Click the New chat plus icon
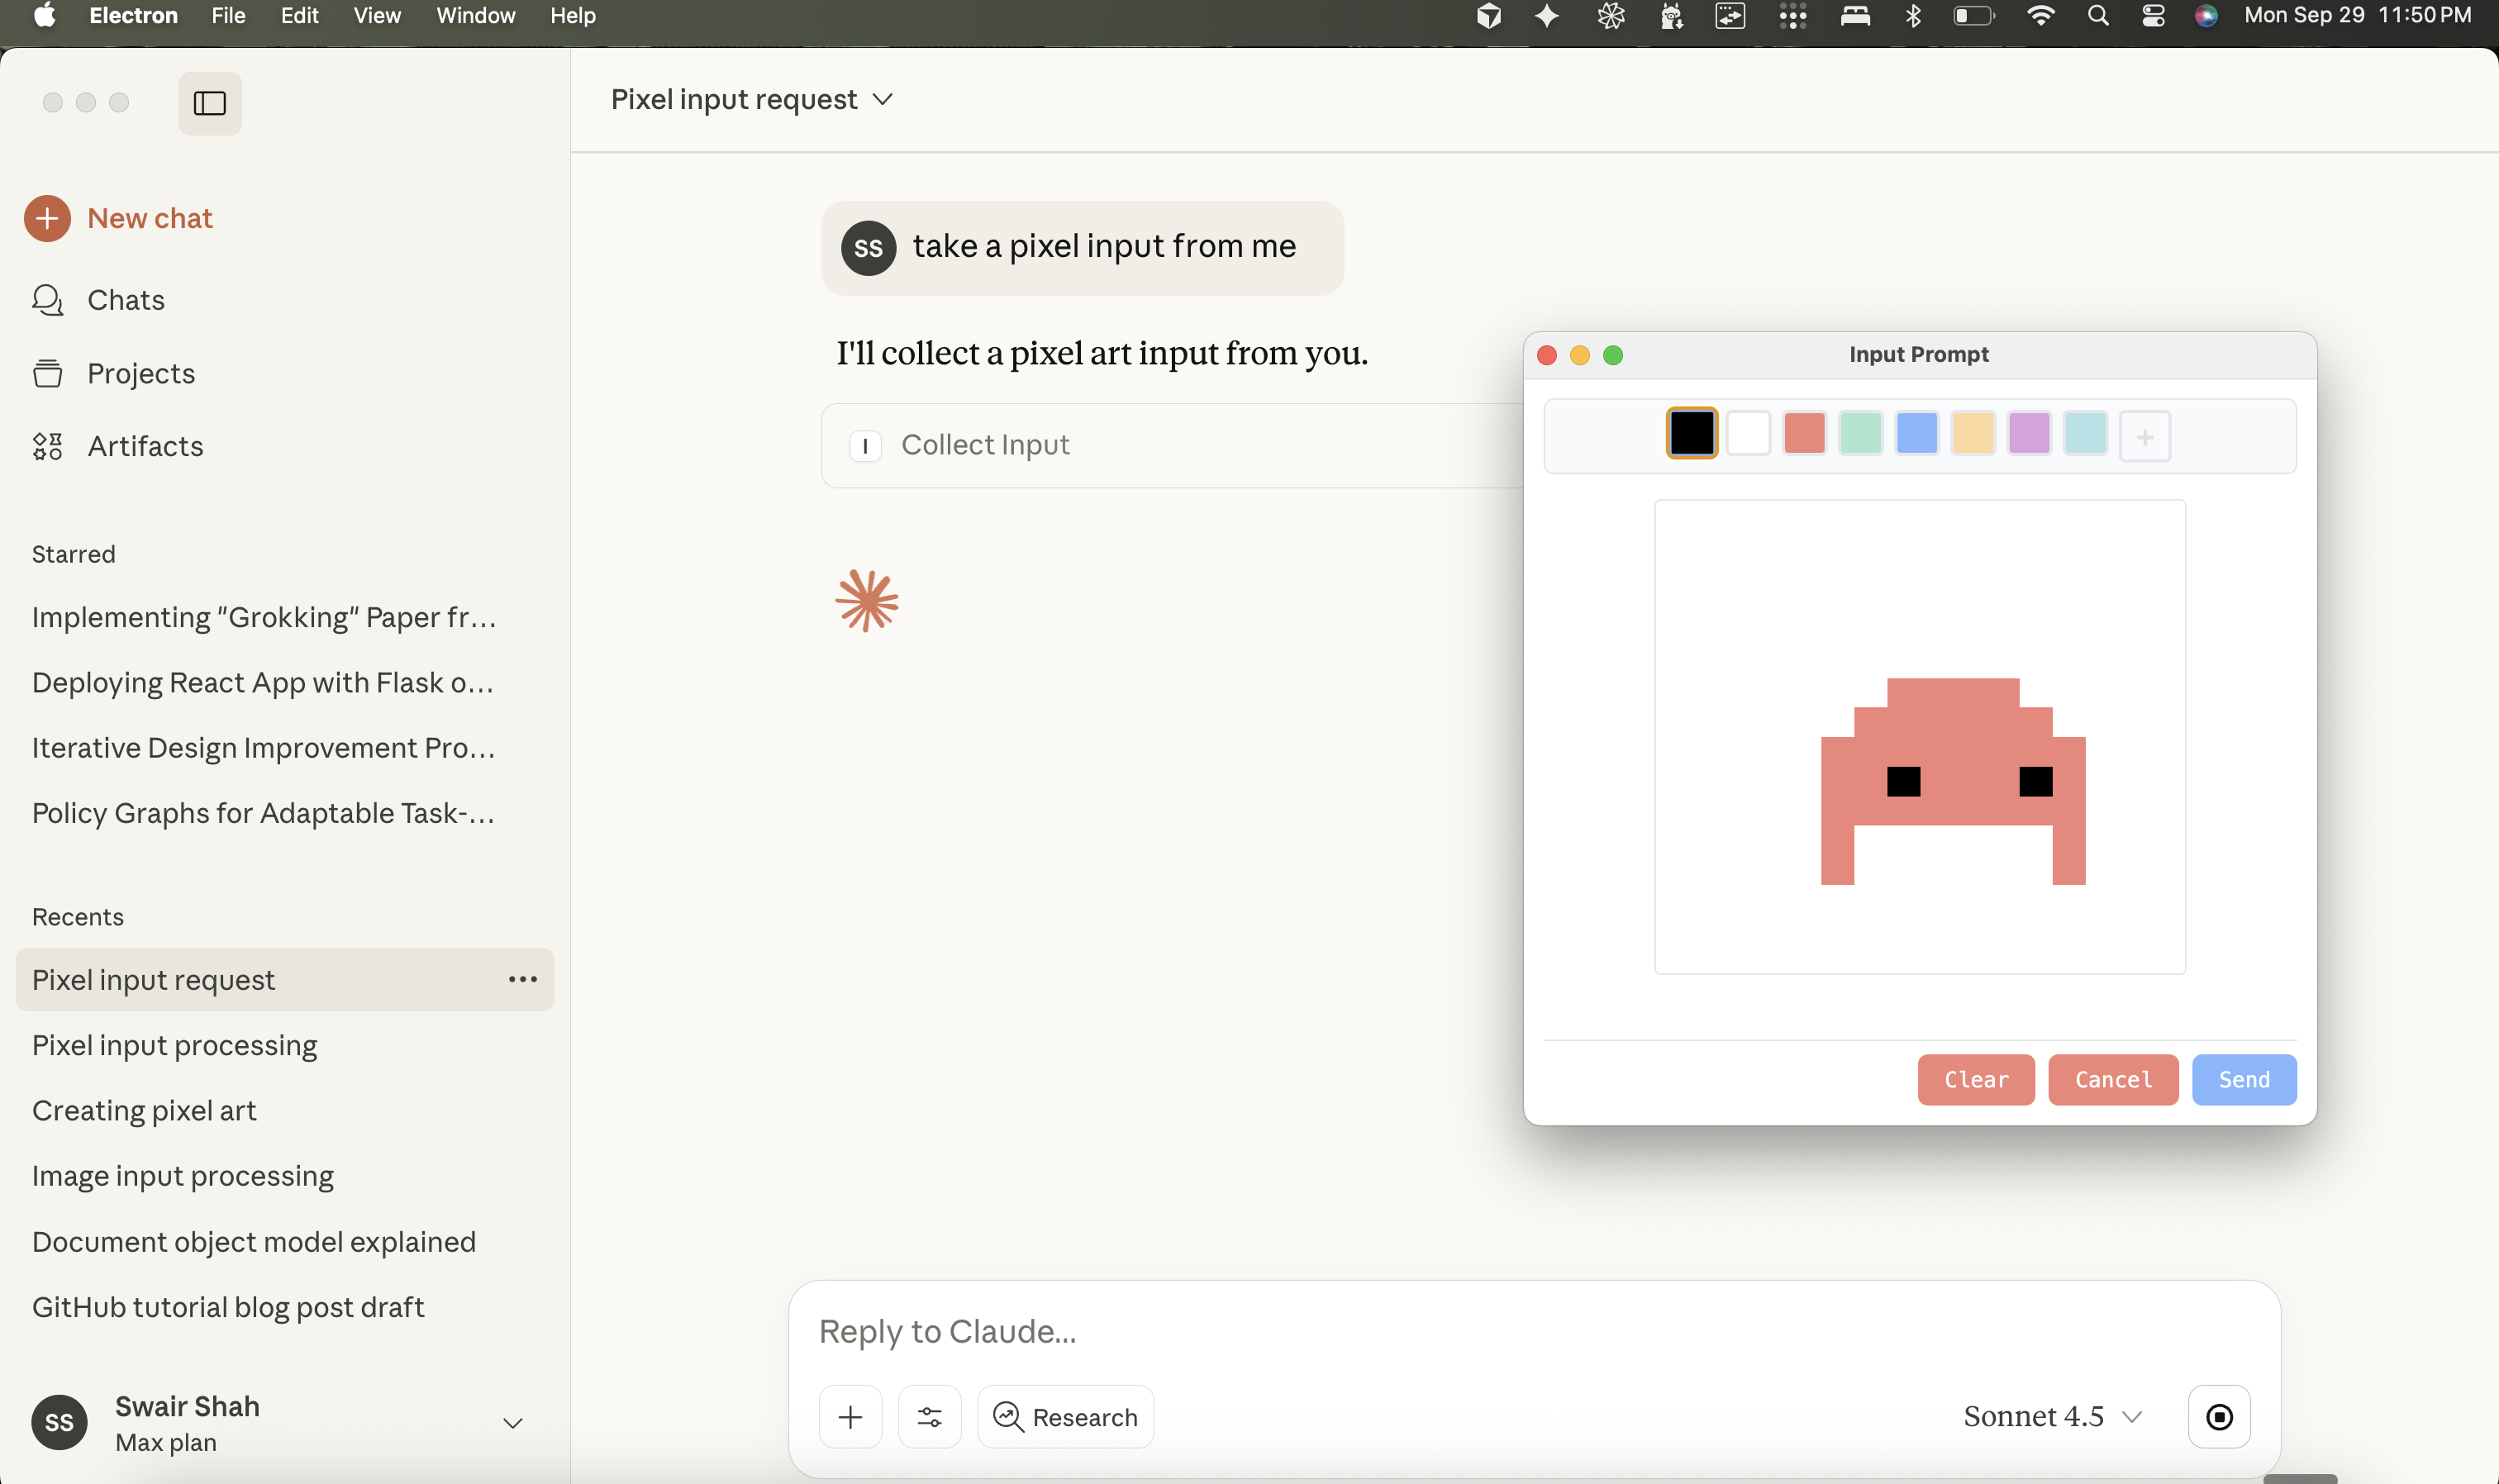The image size is (2499, 1484). pyautogui.click(x=47, y=218)
